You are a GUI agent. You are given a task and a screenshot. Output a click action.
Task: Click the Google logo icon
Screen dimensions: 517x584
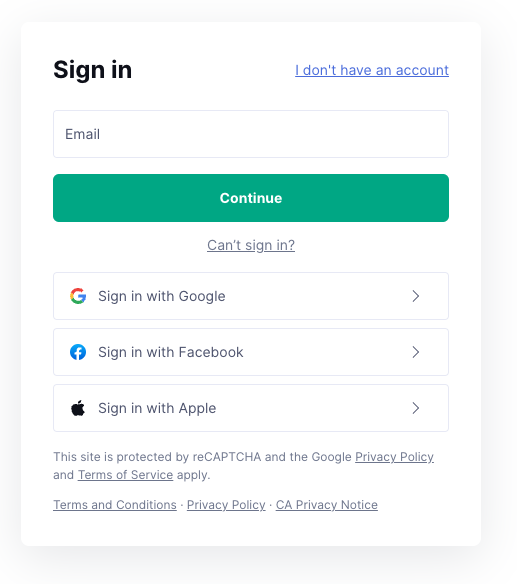[78, 296]
